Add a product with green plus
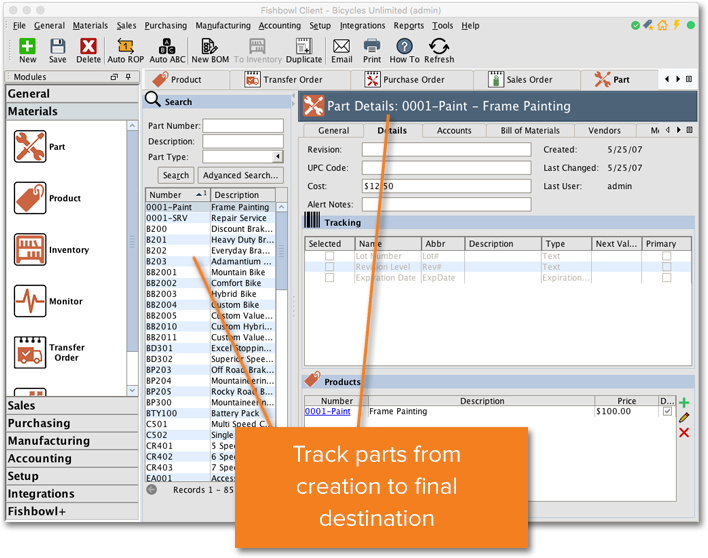Screen dimensions: 708x558 [684, 403]
